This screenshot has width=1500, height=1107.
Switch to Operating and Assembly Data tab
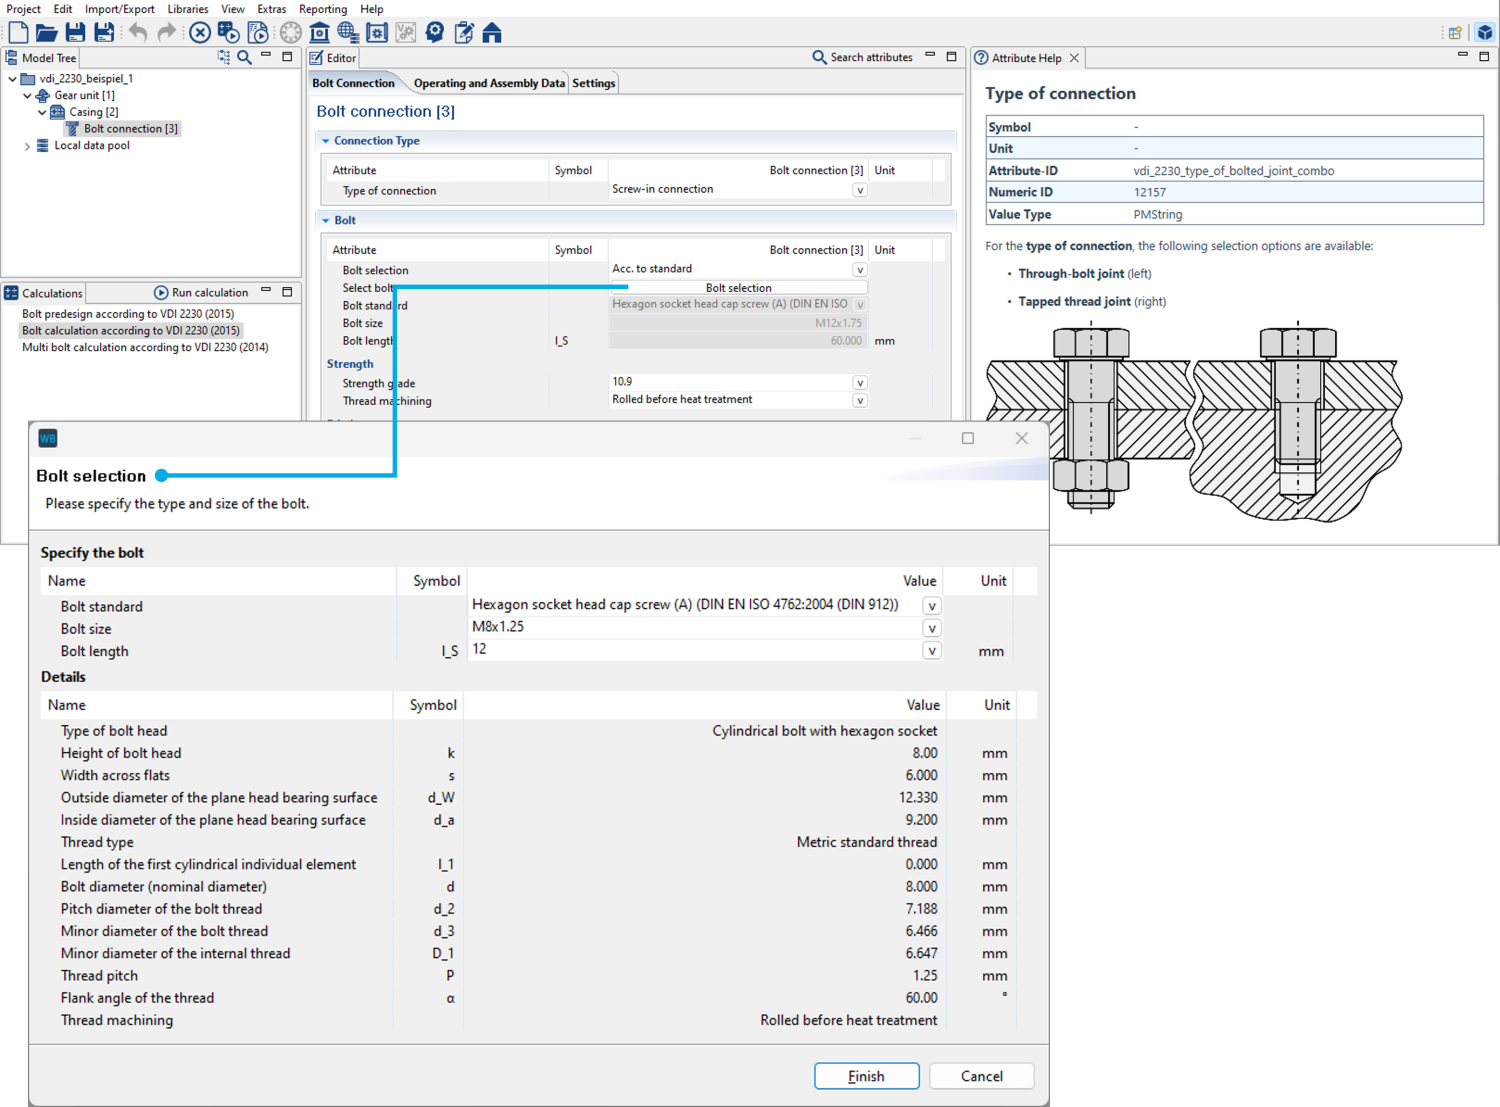[x=488, y=83]
